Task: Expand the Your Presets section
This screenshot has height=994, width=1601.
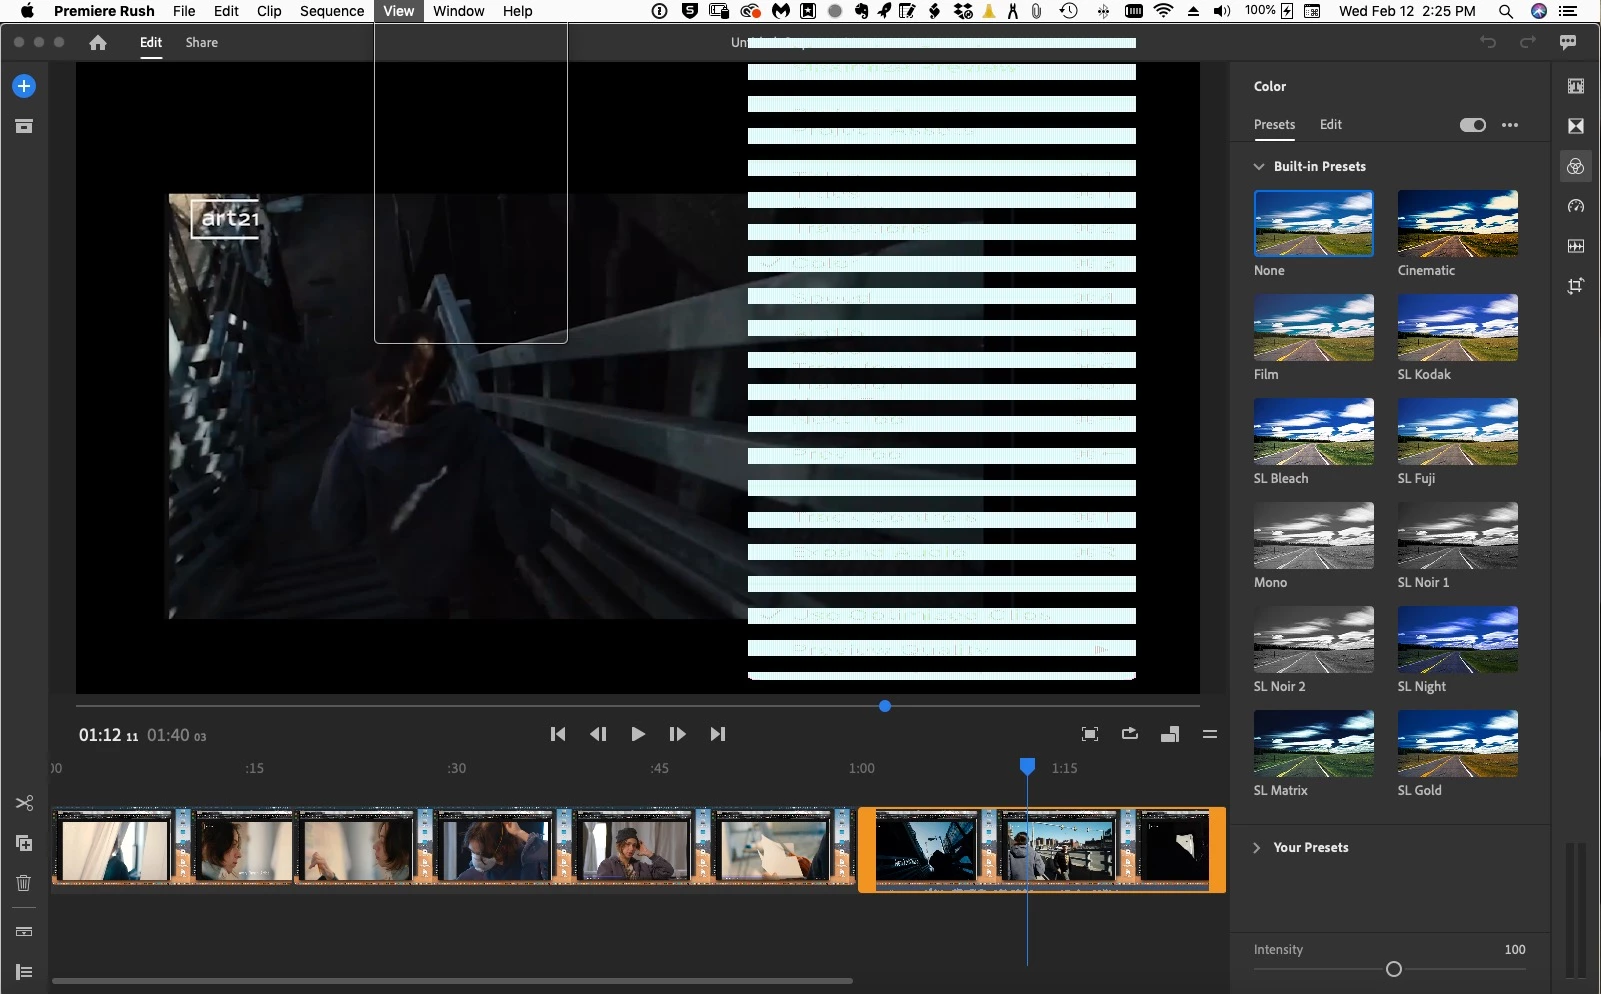Action: click(x=1257, y=847)
